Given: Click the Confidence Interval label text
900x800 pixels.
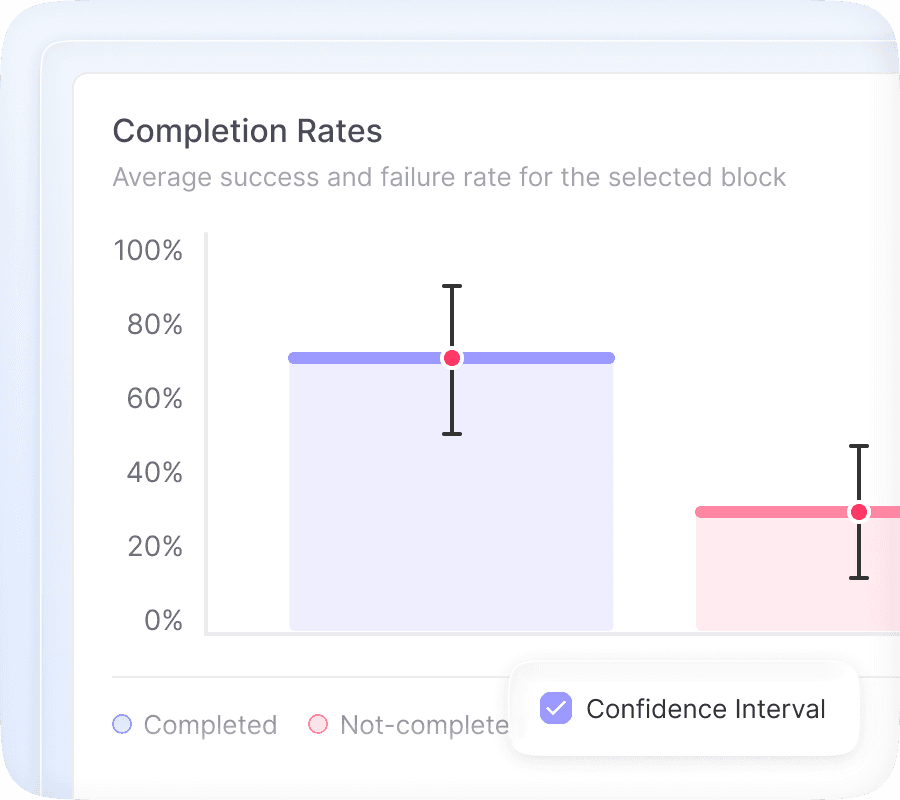Looking at the screenshot, I should click(706, 709).
